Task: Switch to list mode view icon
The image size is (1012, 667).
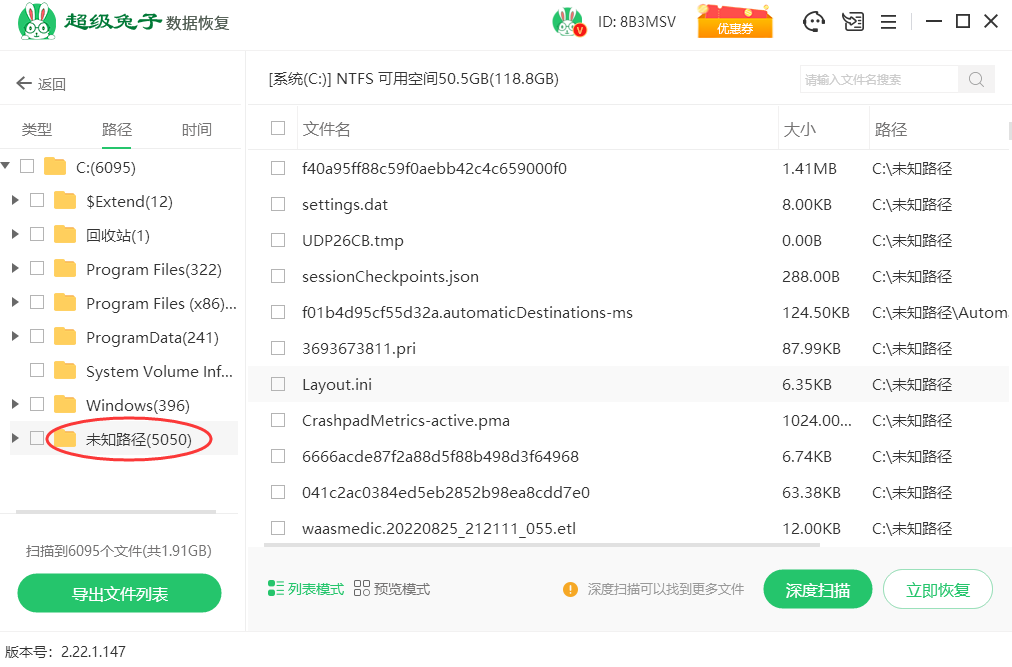Action: pyautogui.click(x=276, y=589)
